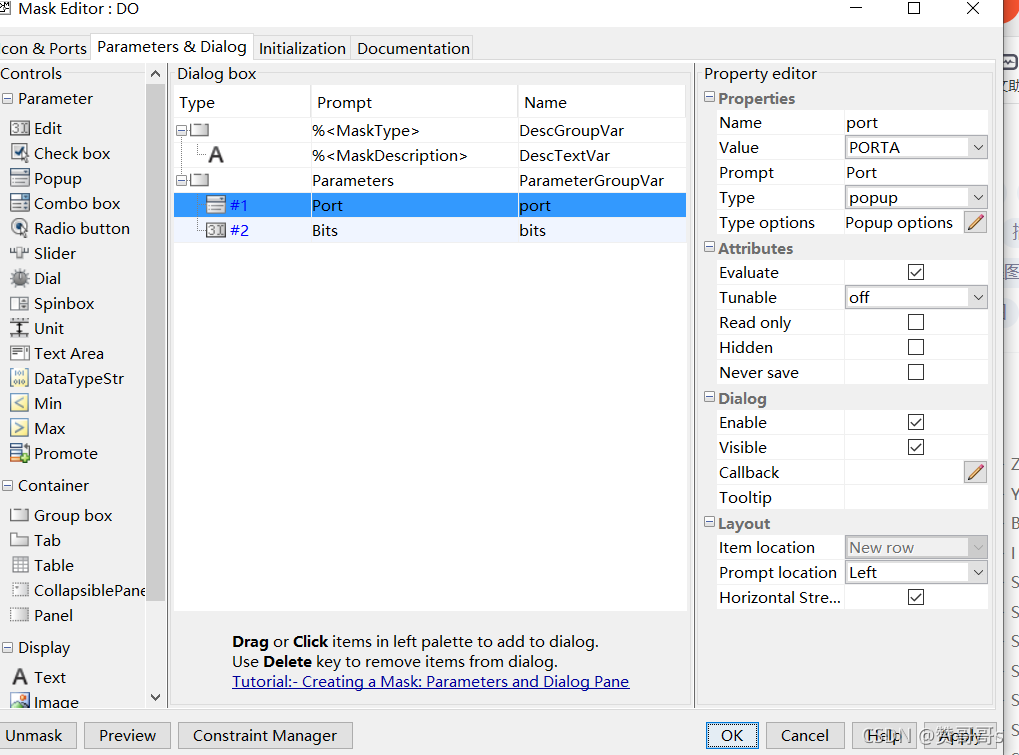Add a Min control
The width and height of the screenshot is (1019, 755).
[36, 403]
